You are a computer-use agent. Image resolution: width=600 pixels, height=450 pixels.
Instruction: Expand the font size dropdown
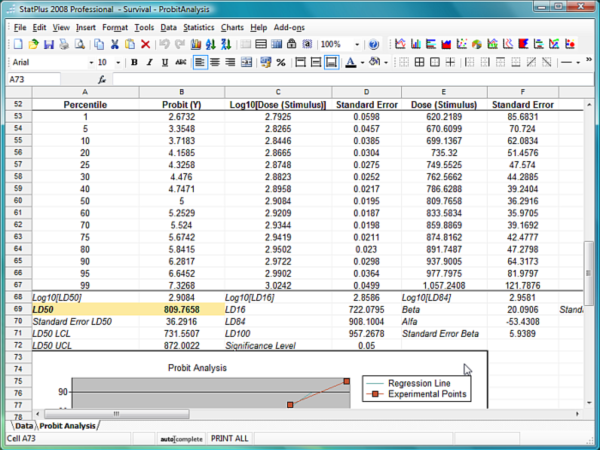click(x=117, y=62)
